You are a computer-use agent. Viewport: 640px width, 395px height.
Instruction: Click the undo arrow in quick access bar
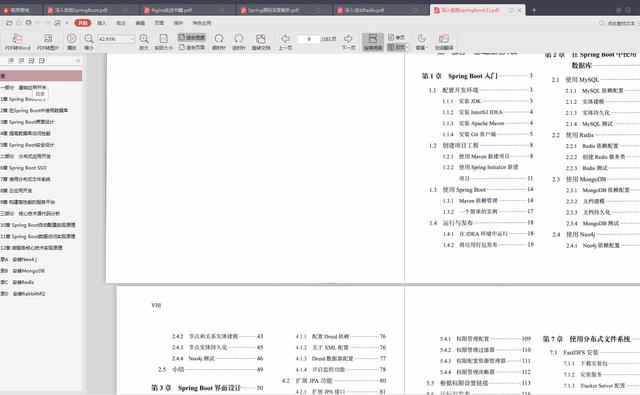click(38, 23)
